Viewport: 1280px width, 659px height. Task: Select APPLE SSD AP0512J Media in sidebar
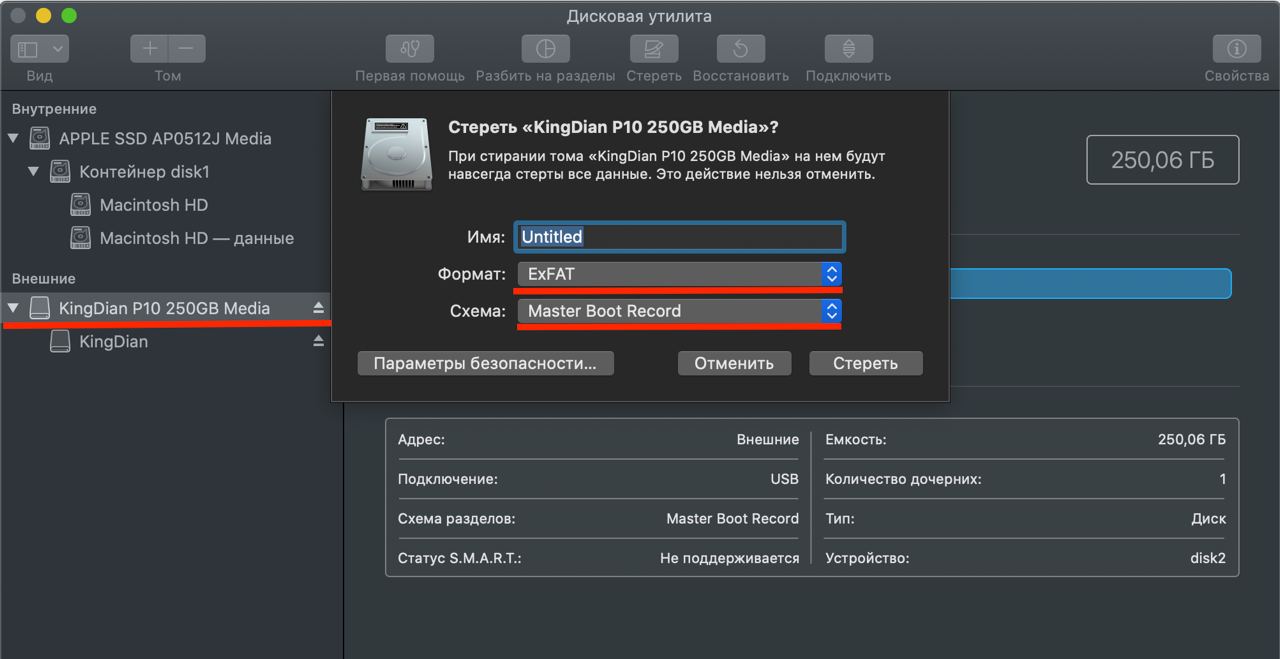click(x=165, y=138)
